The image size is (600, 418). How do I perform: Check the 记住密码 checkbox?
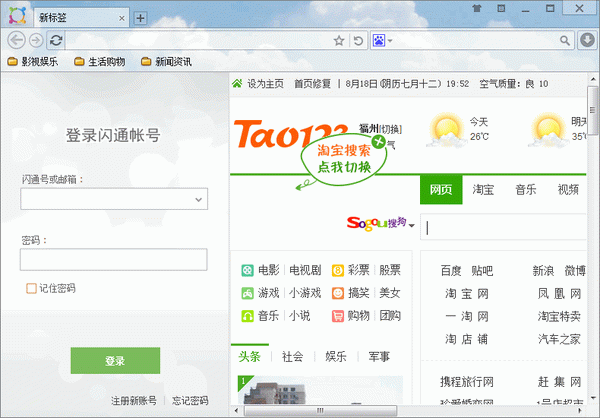31,288
